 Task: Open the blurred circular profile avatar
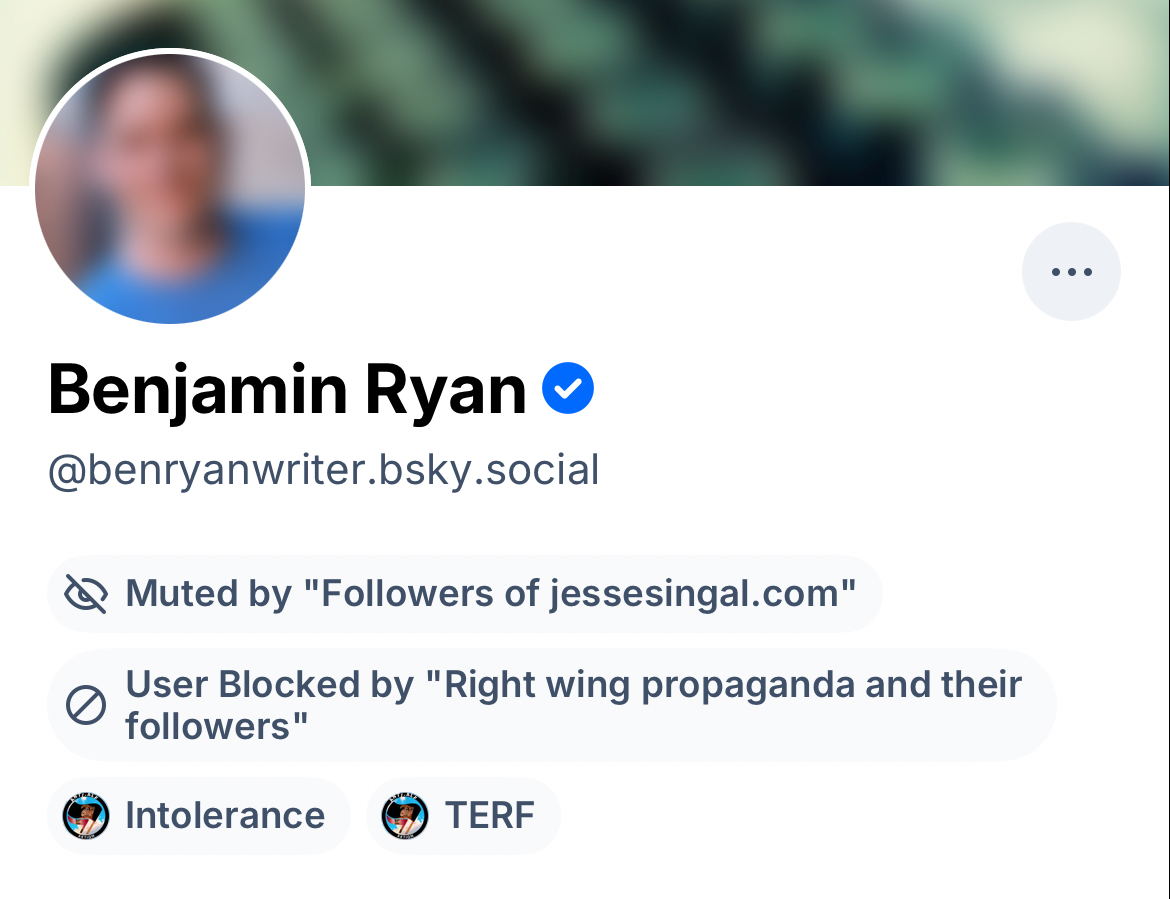pyautogui.click(x=170, y=188)
